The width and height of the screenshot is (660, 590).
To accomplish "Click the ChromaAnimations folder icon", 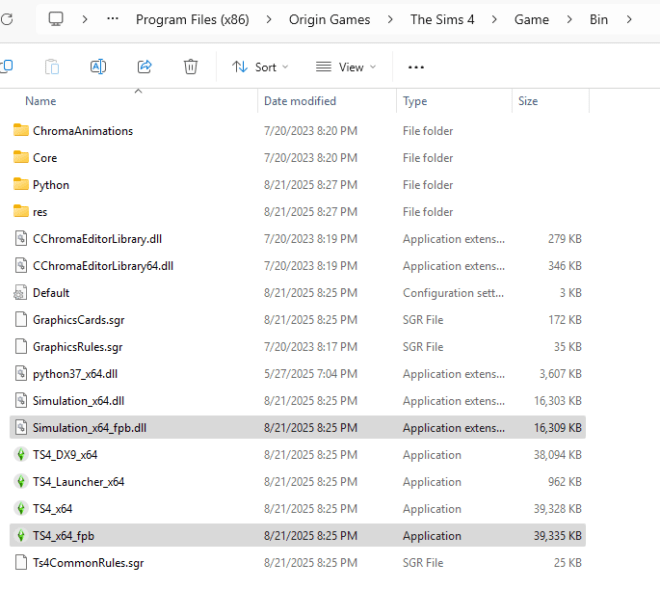I will [x=21, y=131].
